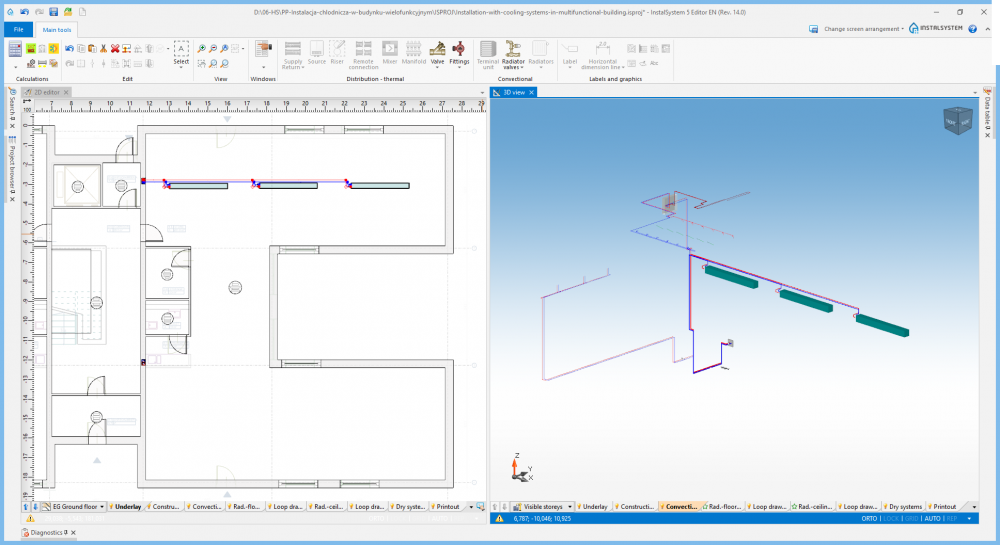Image resolution: width=1000 pixels, height=545 pixels.
Task: Click the red X delete icon
Action: (115, 48)
